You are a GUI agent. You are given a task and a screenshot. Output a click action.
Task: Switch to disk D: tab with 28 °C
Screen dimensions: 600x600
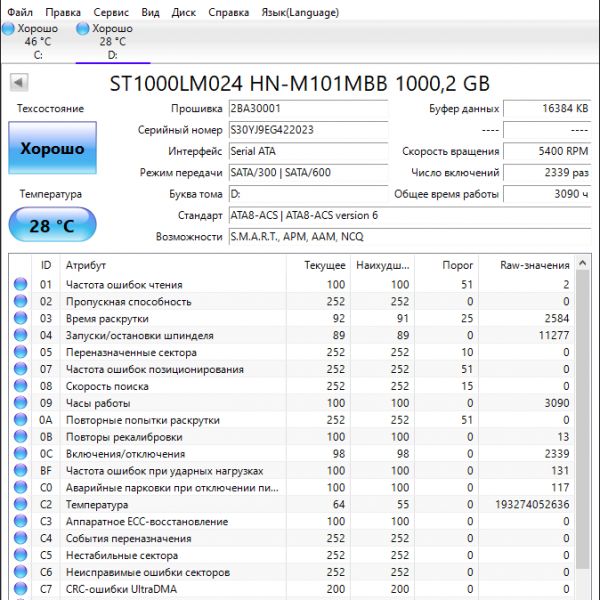111,42
